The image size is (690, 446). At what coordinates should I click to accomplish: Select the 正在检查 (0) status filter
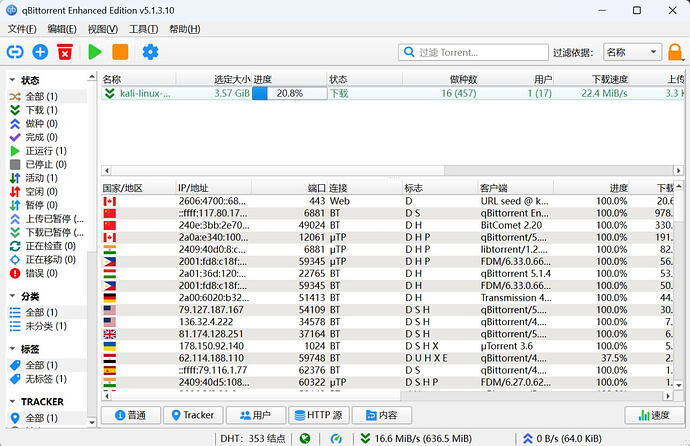pyautogui.click(x=50, y=246)
